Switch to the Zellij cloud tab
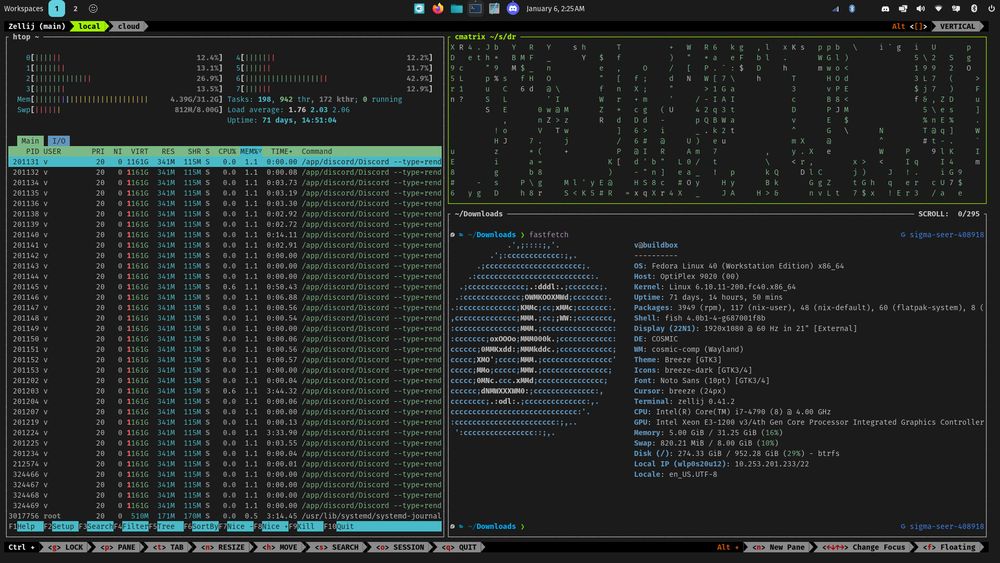Viewport: 1000px width, 563px height. (128, 26)
